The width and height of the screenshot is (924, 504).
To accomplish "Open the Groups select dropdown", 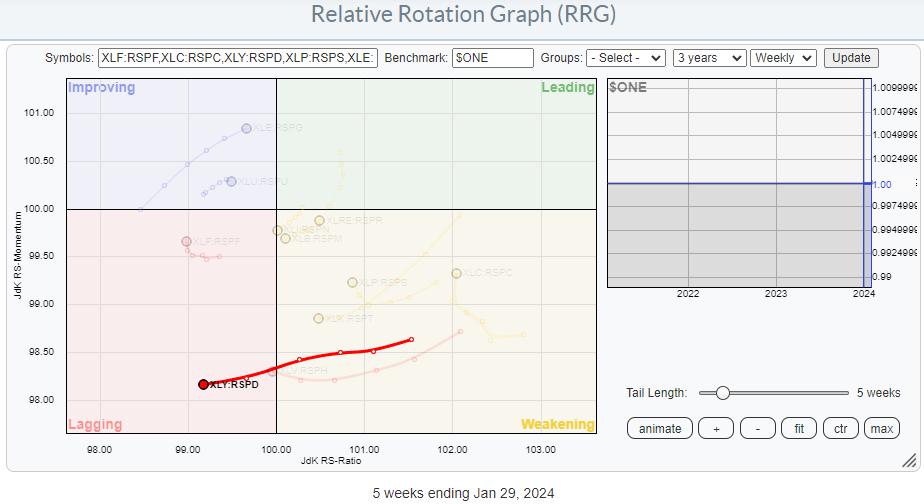I will [625, 58].
